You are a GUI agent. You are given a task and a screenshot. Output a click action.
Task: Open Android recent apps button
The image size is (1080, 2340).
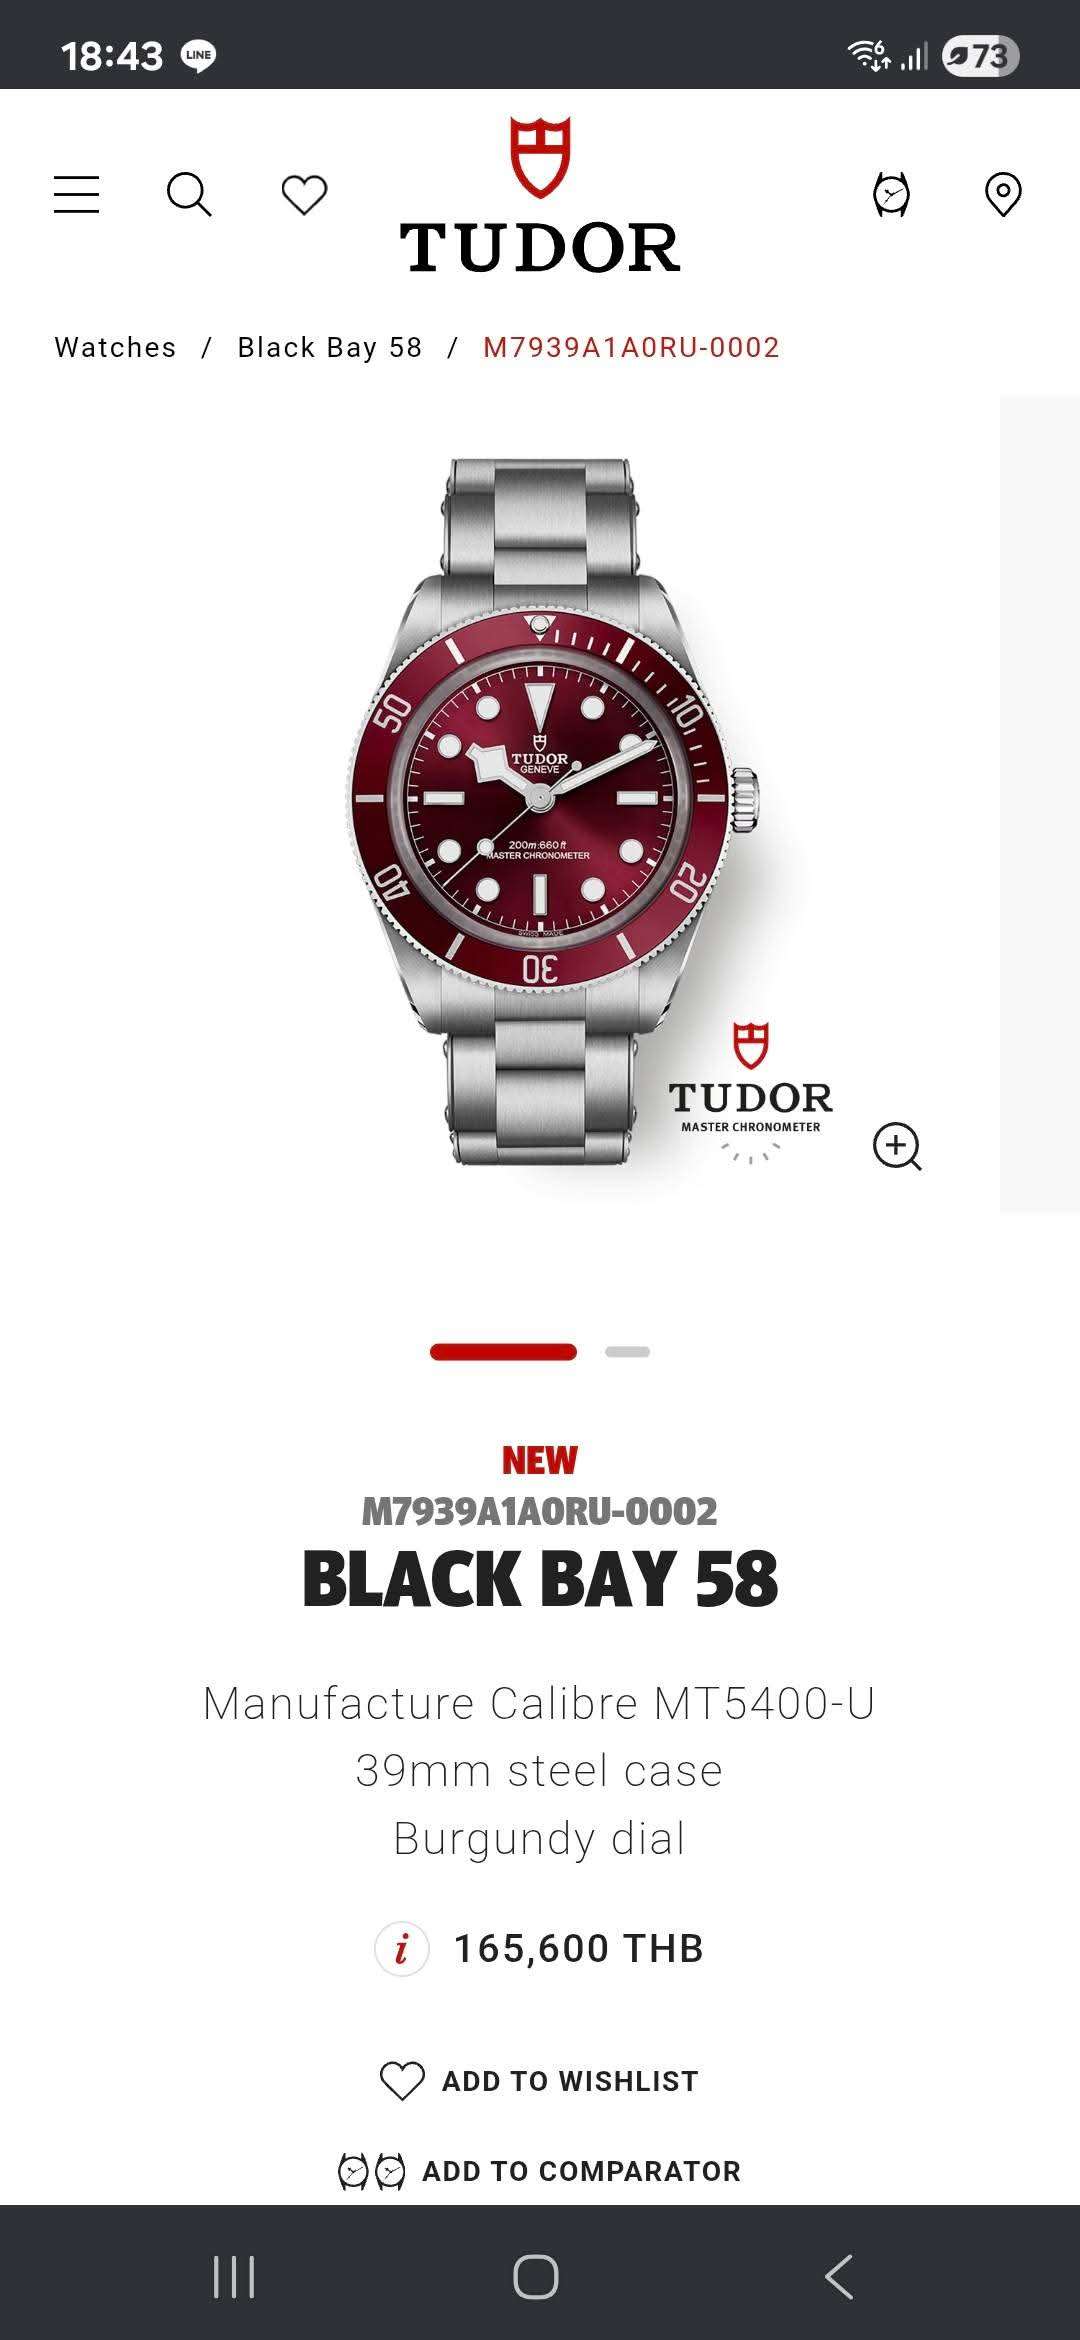(x=234, y=2277)
